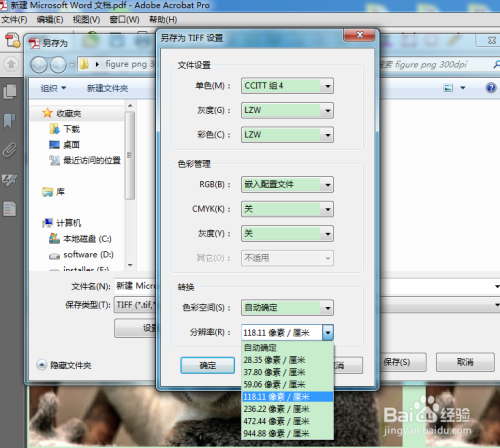Choose 944.88 像素/厘米 resolution

coord(287,434)
